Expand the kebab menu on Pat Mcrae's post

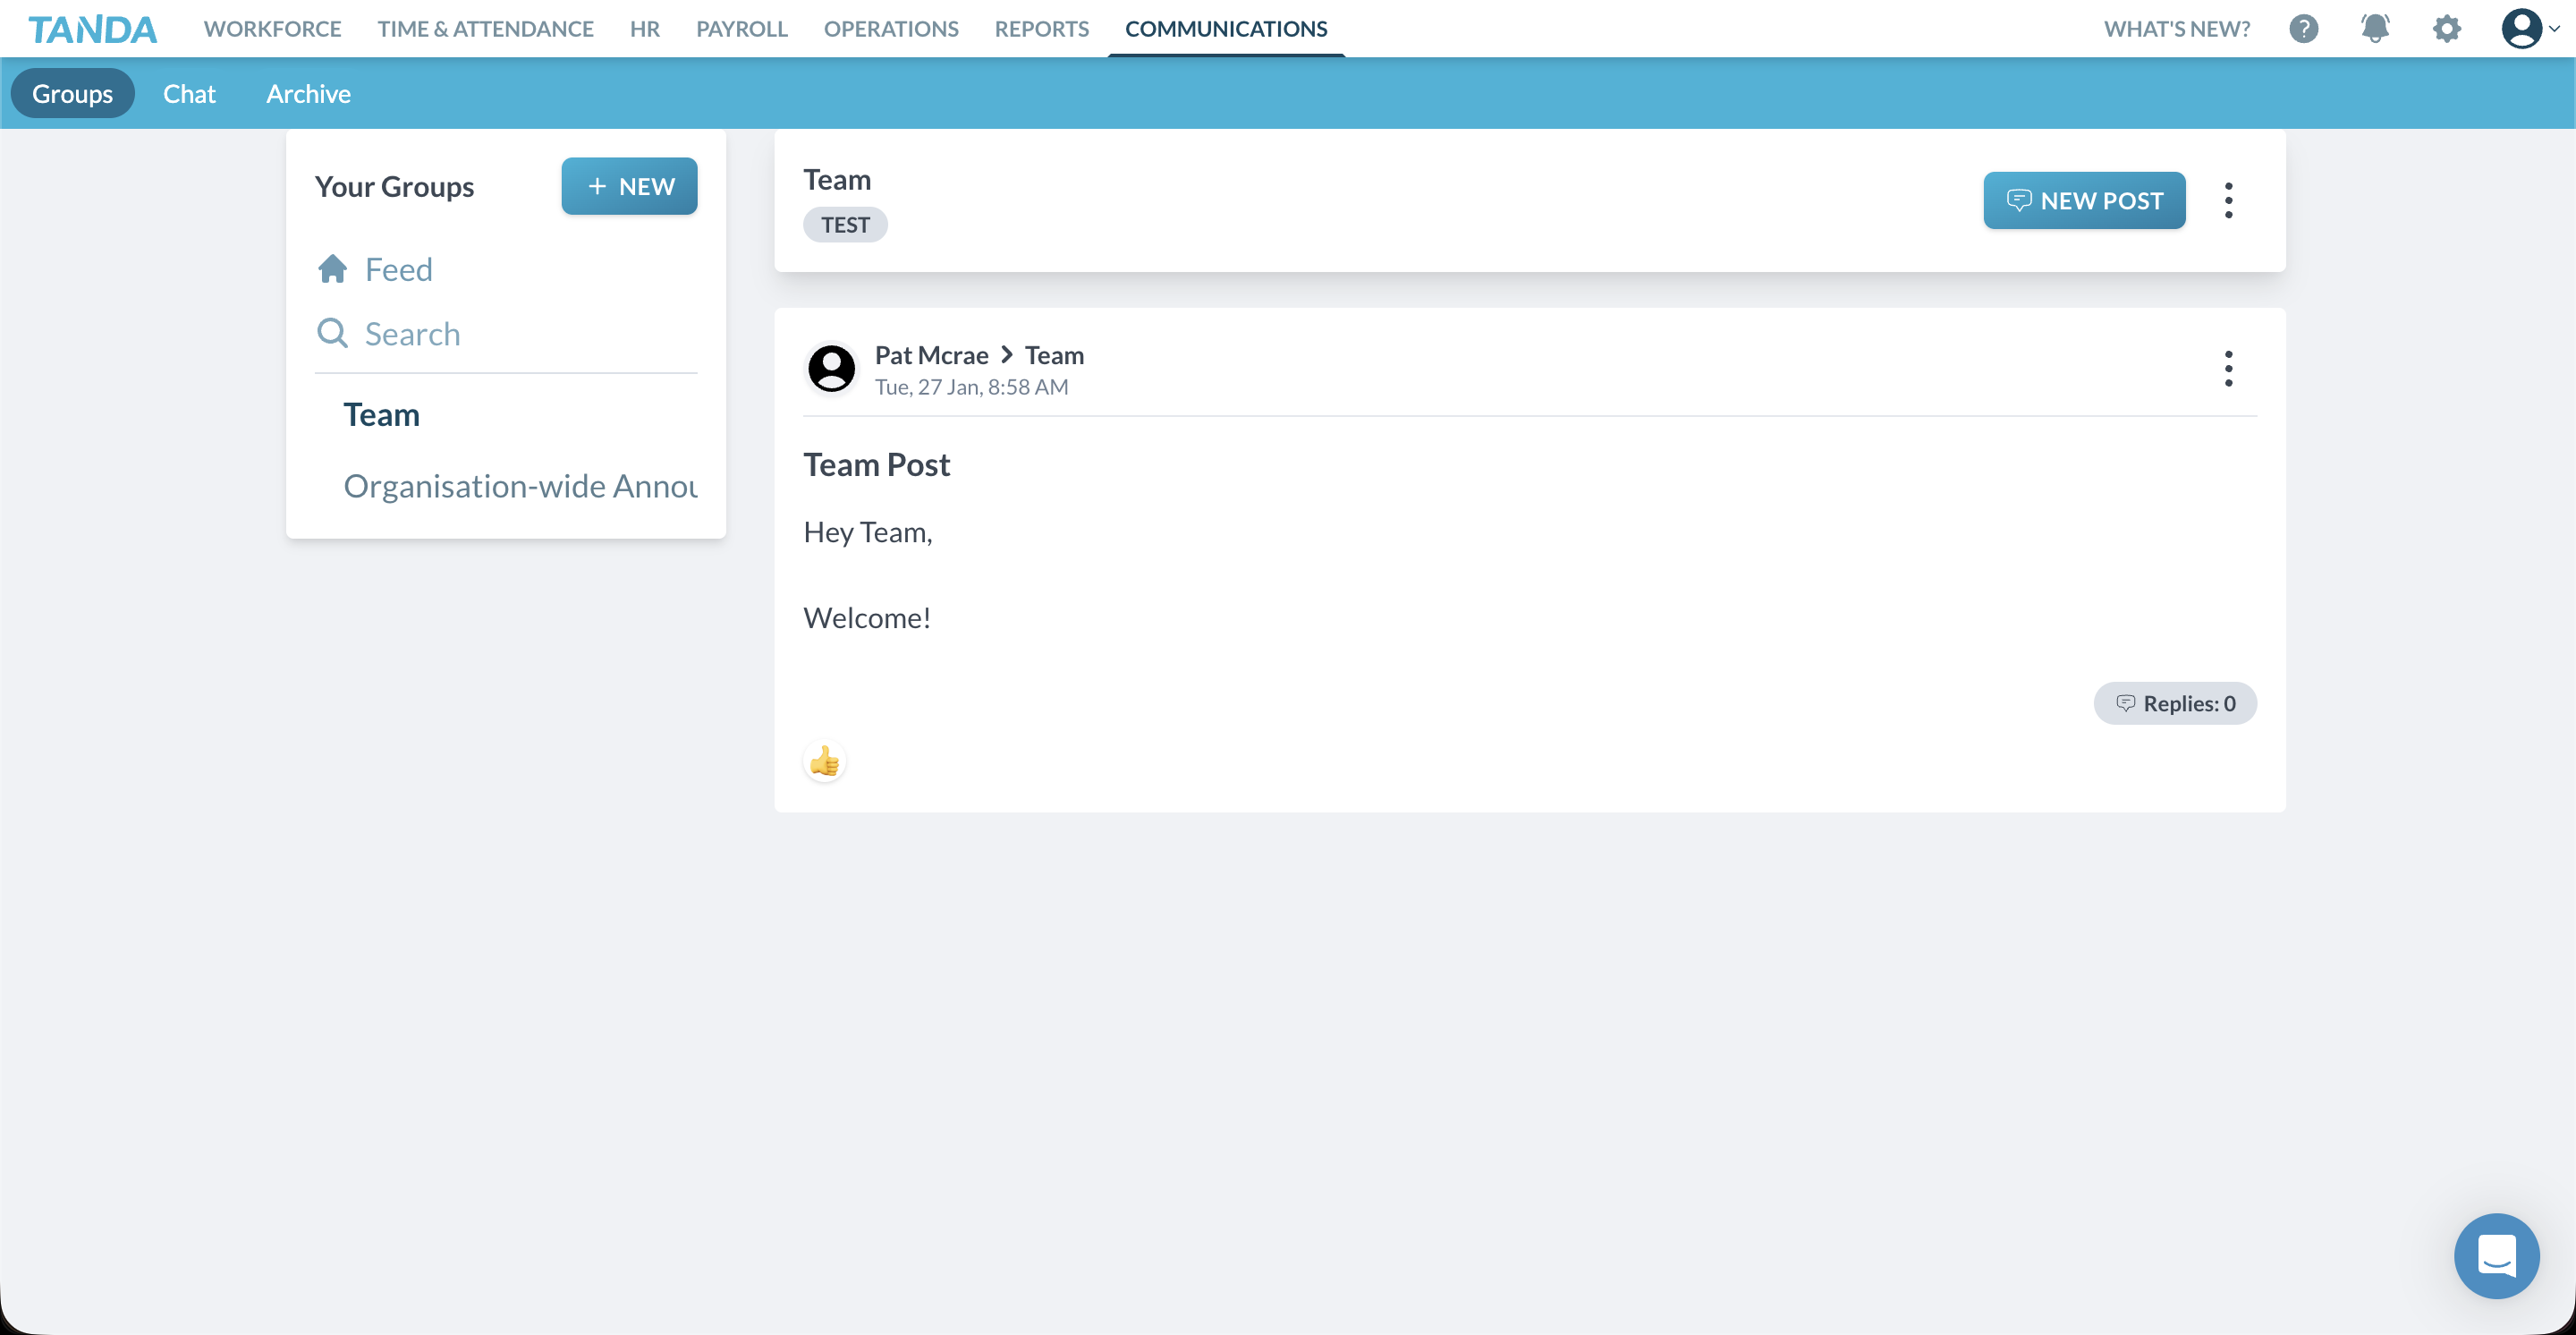click(x=2229, y=368)
